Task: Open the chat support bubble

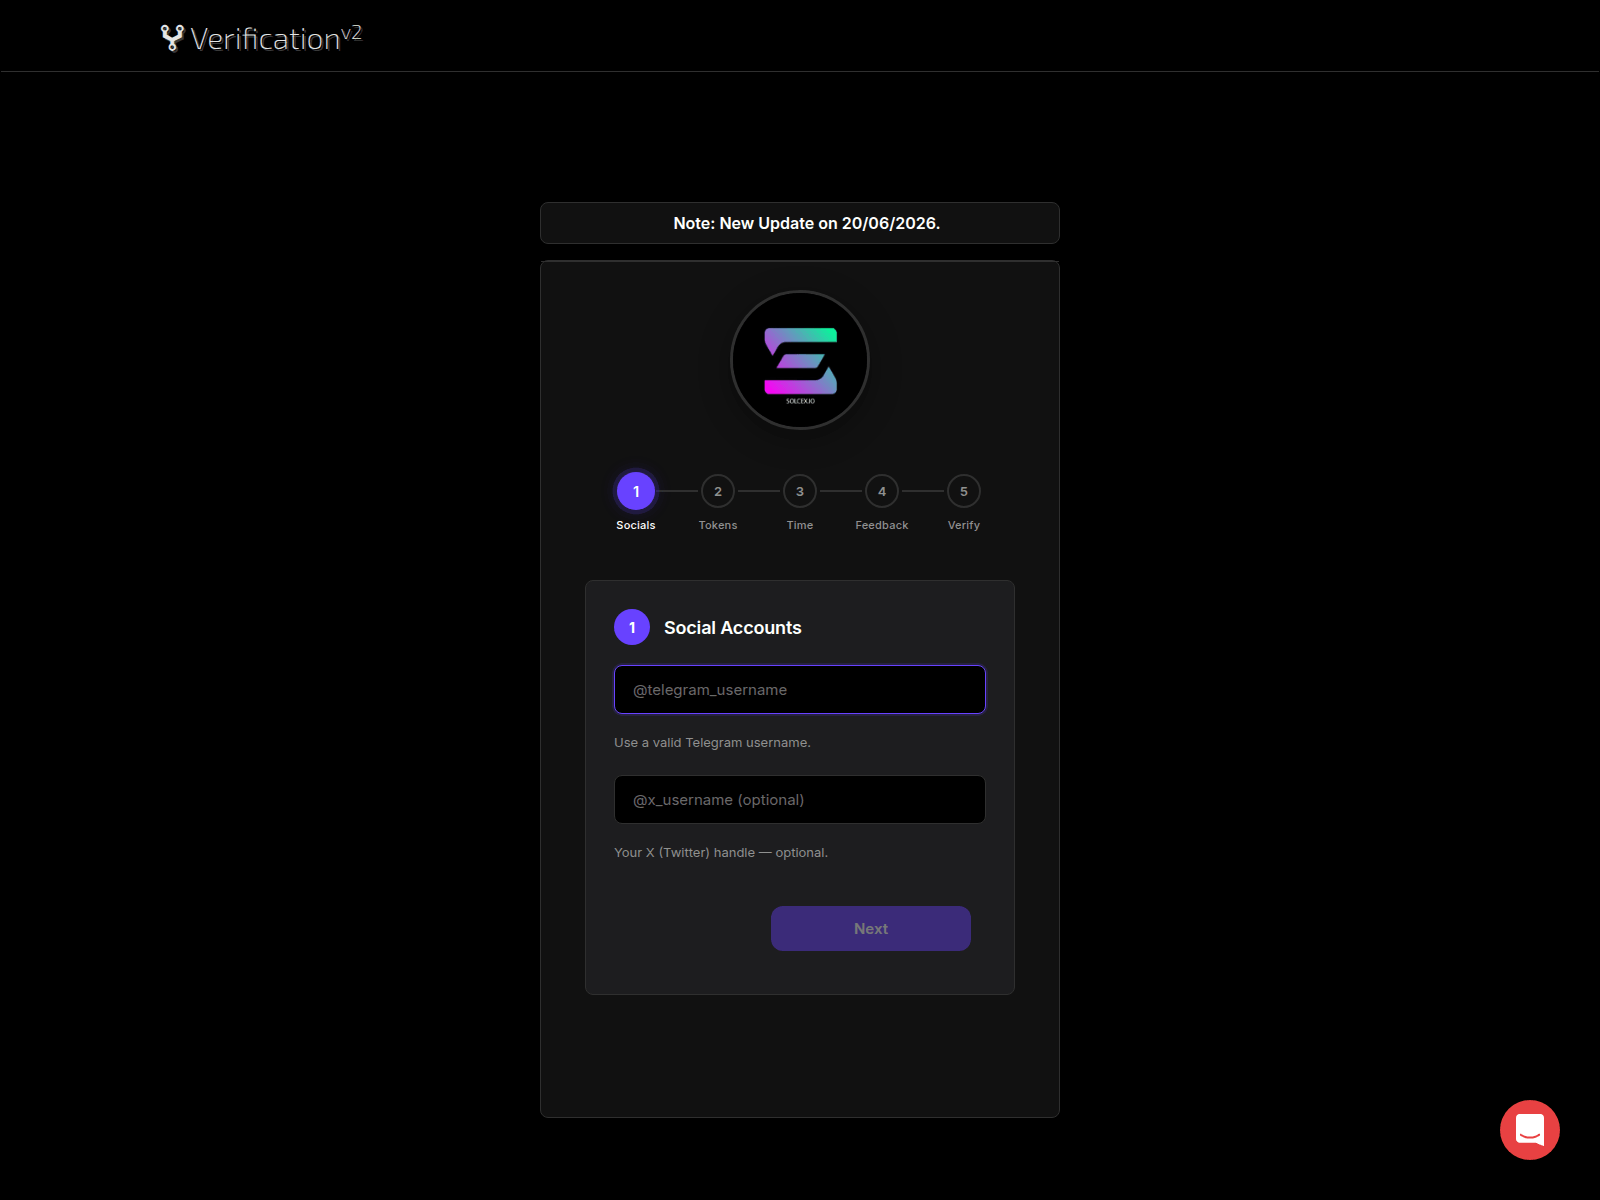Action: click(x=1529, y=1130)
